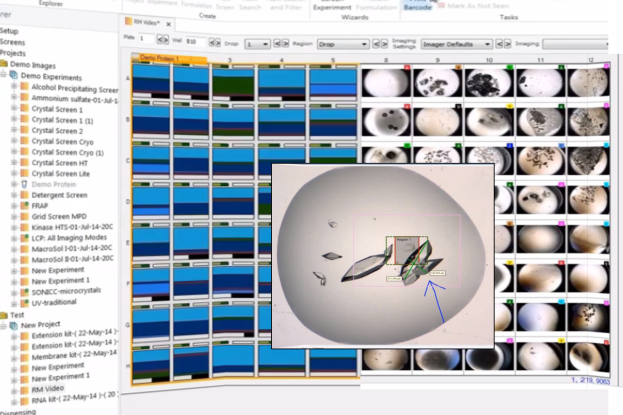Go to next drop arrow
623x415 pixels.
285,43
